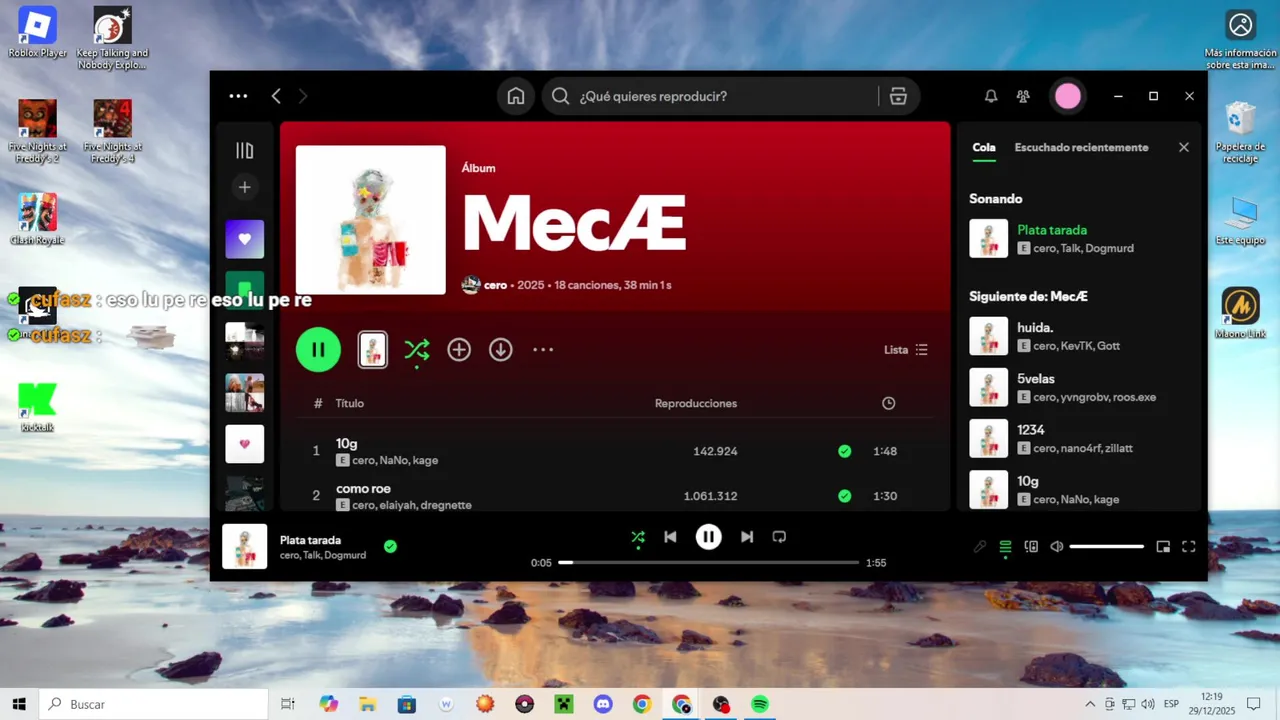The width and height of the screenshot is (1280, 720).
Task: Select Clash Royale desktop shortcut
Action: 37,219
